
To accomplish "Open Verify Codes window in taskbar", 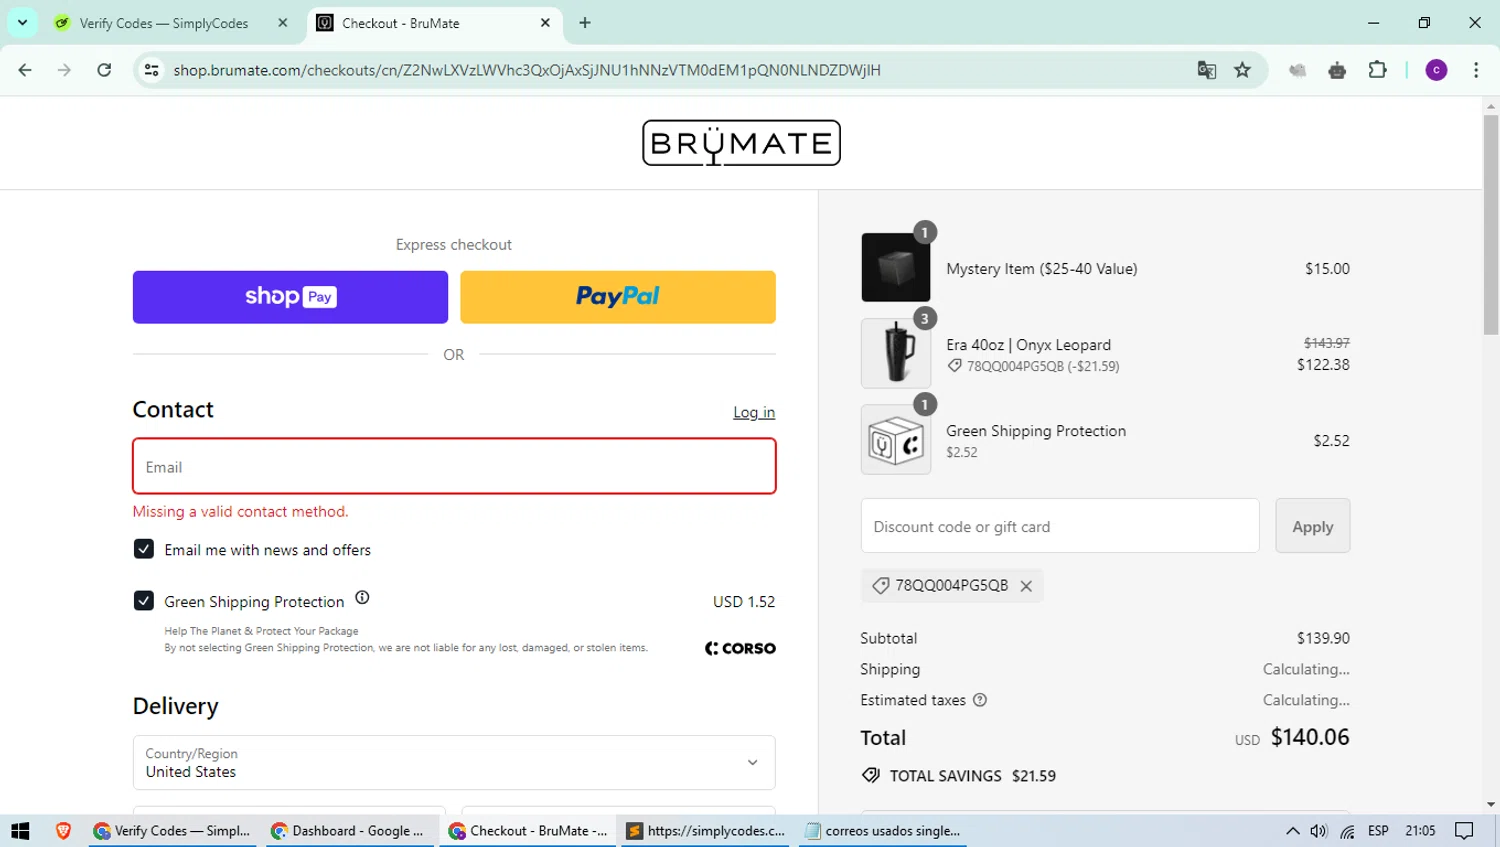I will tap(172, 831).
